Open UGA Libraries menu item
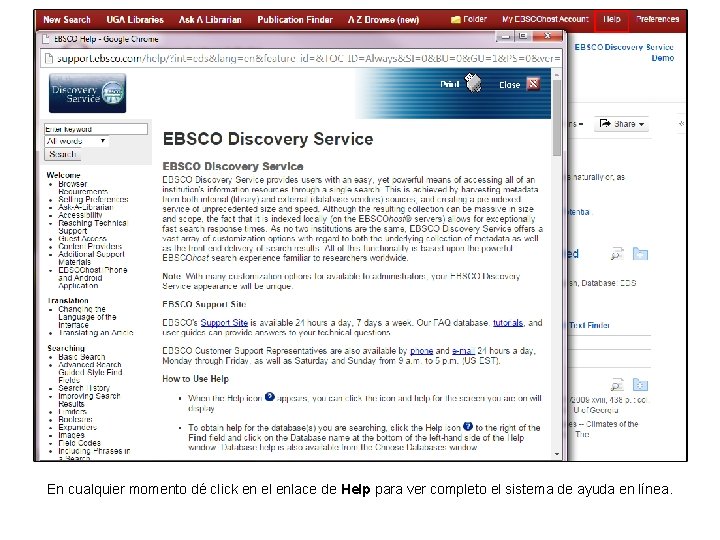 tap(135, 20)
